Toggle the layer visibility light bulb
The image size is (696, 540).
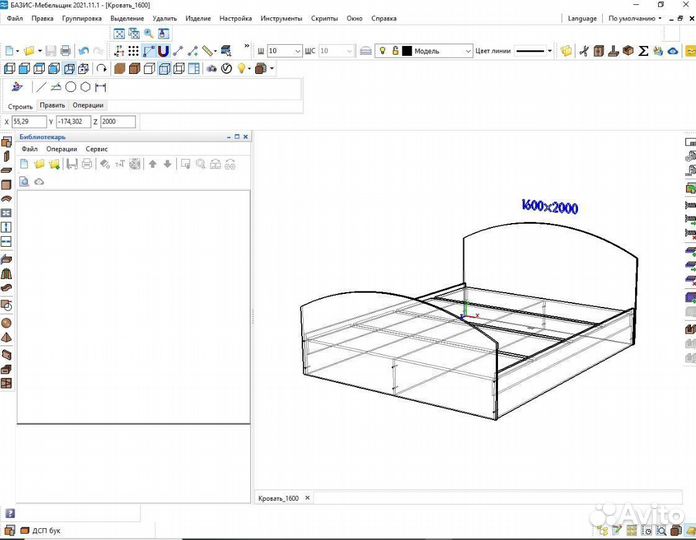[x=383, y=50]
